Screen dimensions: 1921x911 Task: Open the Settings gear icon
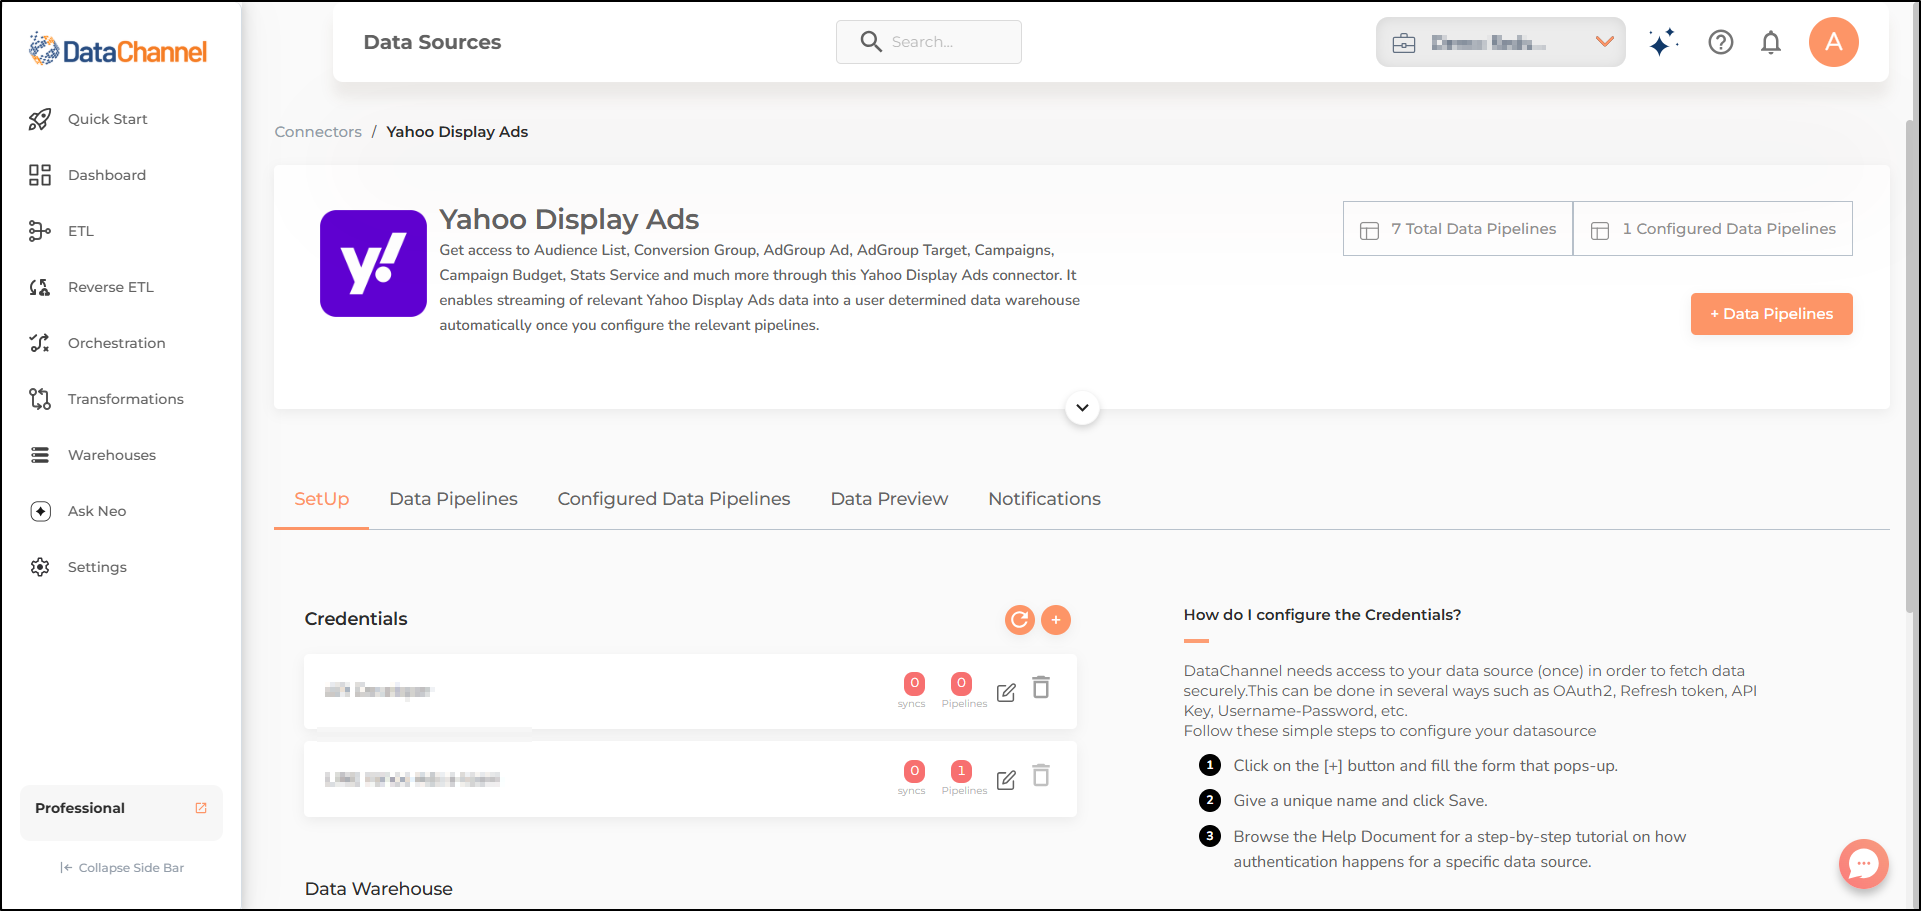40,567
